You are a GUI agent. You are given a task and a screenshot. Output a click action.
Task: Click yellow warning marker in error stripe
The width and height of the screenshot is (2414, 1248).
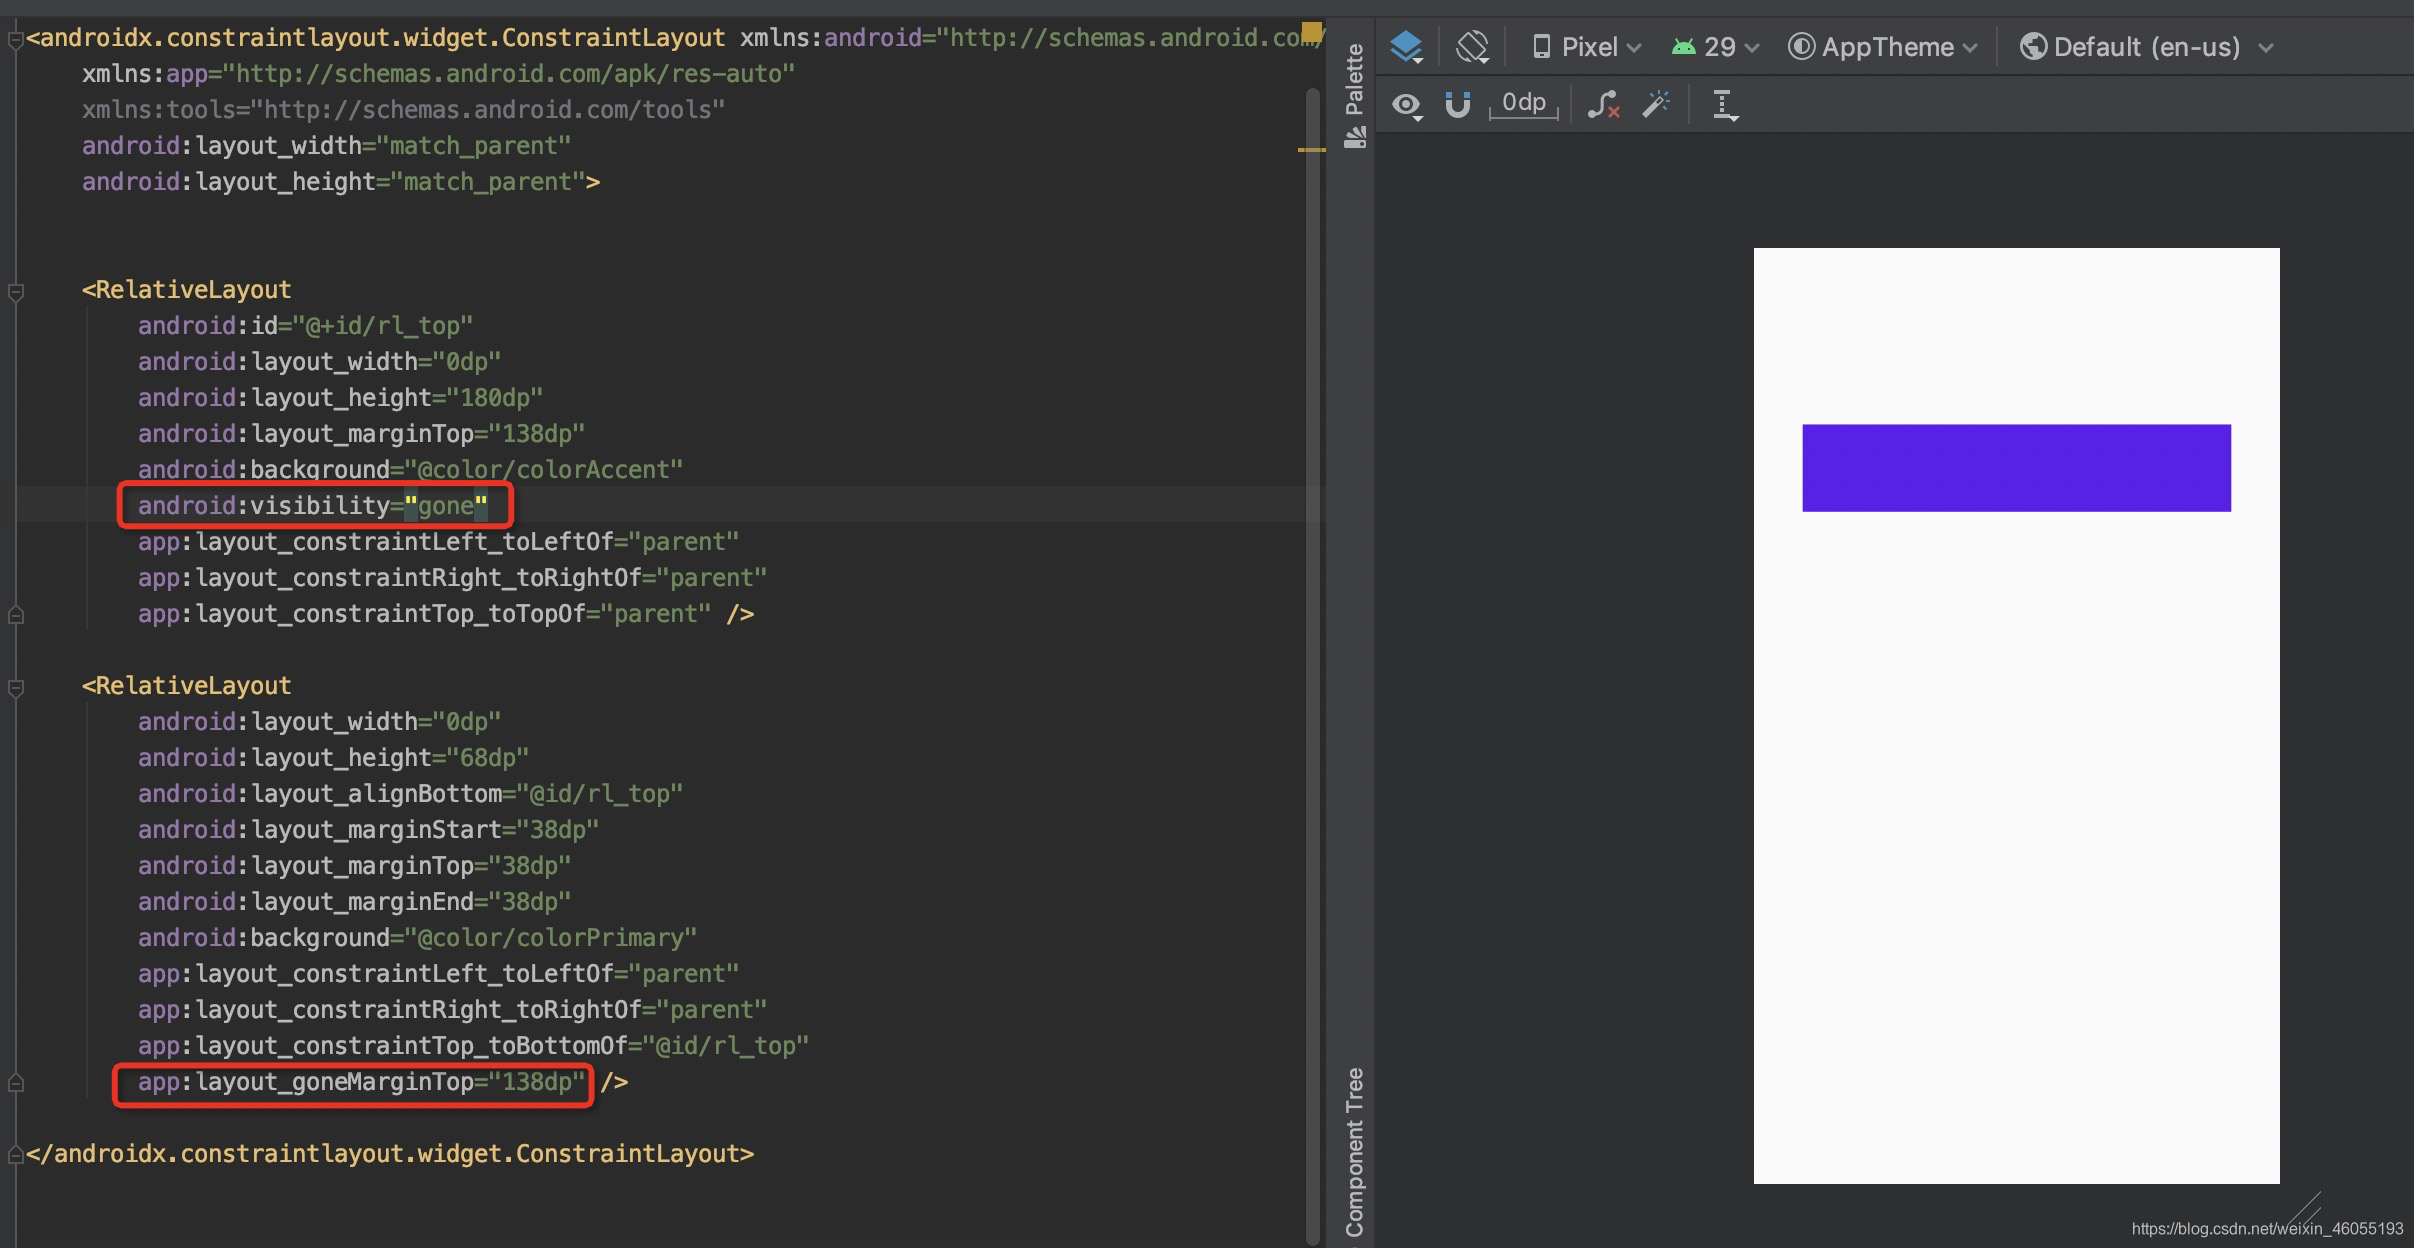[x=1311, y=150]
